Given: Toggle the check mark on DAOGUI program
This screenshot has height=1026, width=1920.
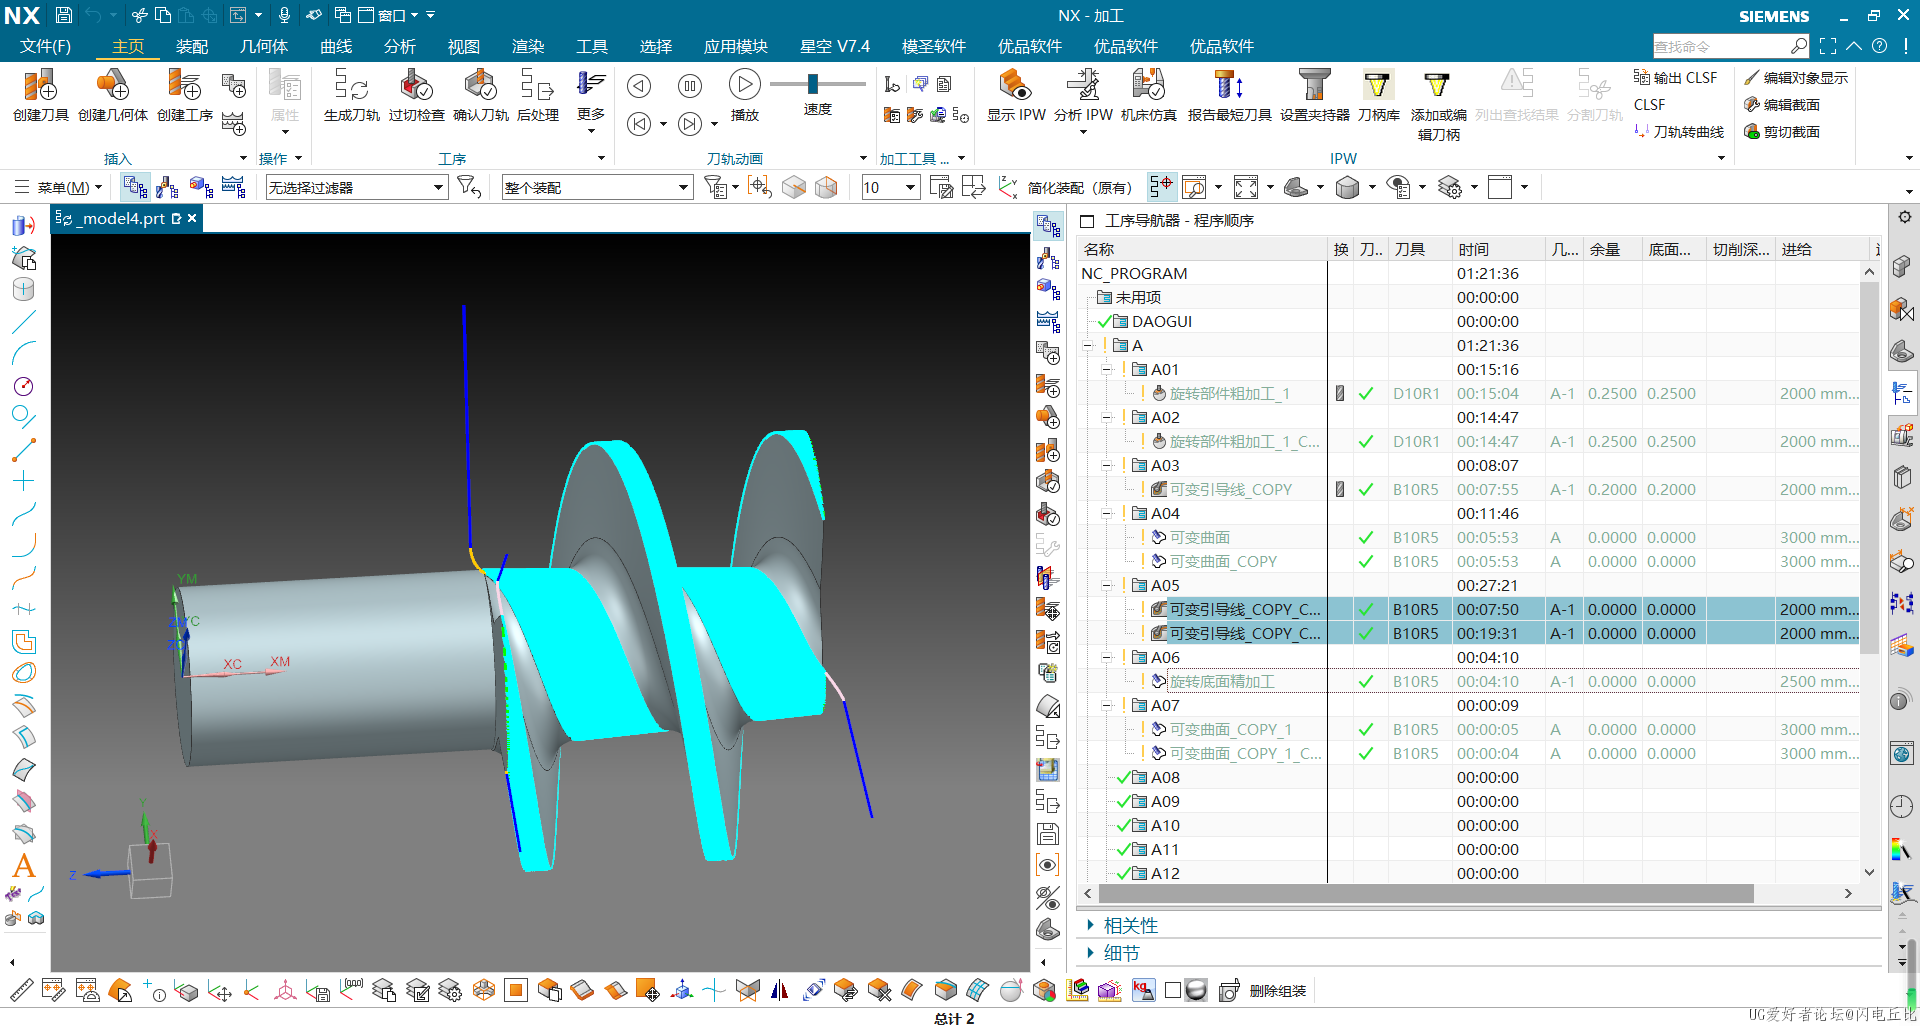Looking at the screenshot, I should (1105, 322).
